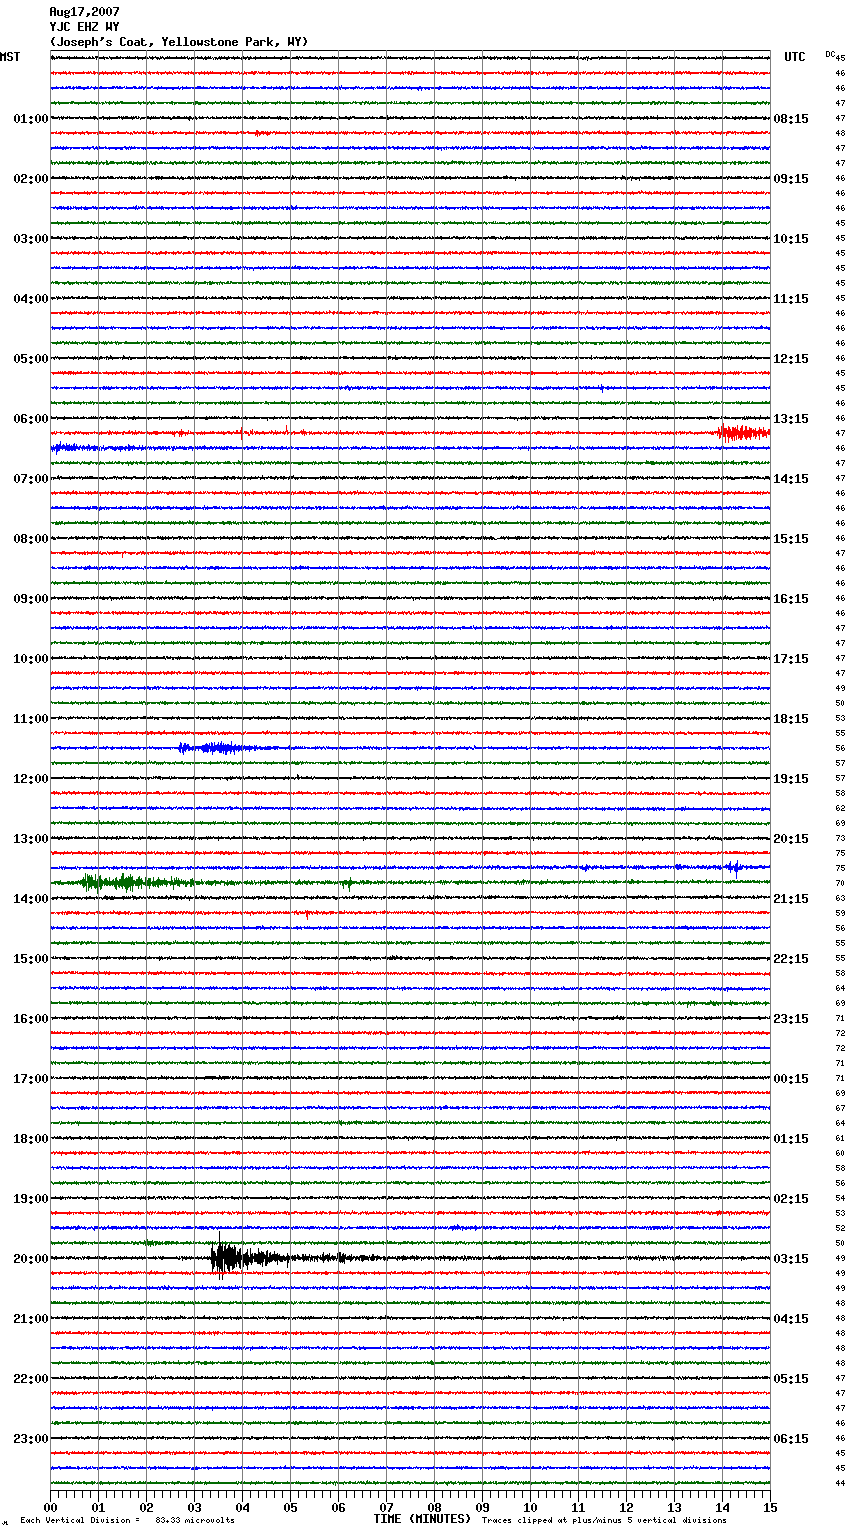Click the 00:15 UTC time label
Image resolution: width=850 pixels, height=1534 pixels.
click(x=791, y=1079)
